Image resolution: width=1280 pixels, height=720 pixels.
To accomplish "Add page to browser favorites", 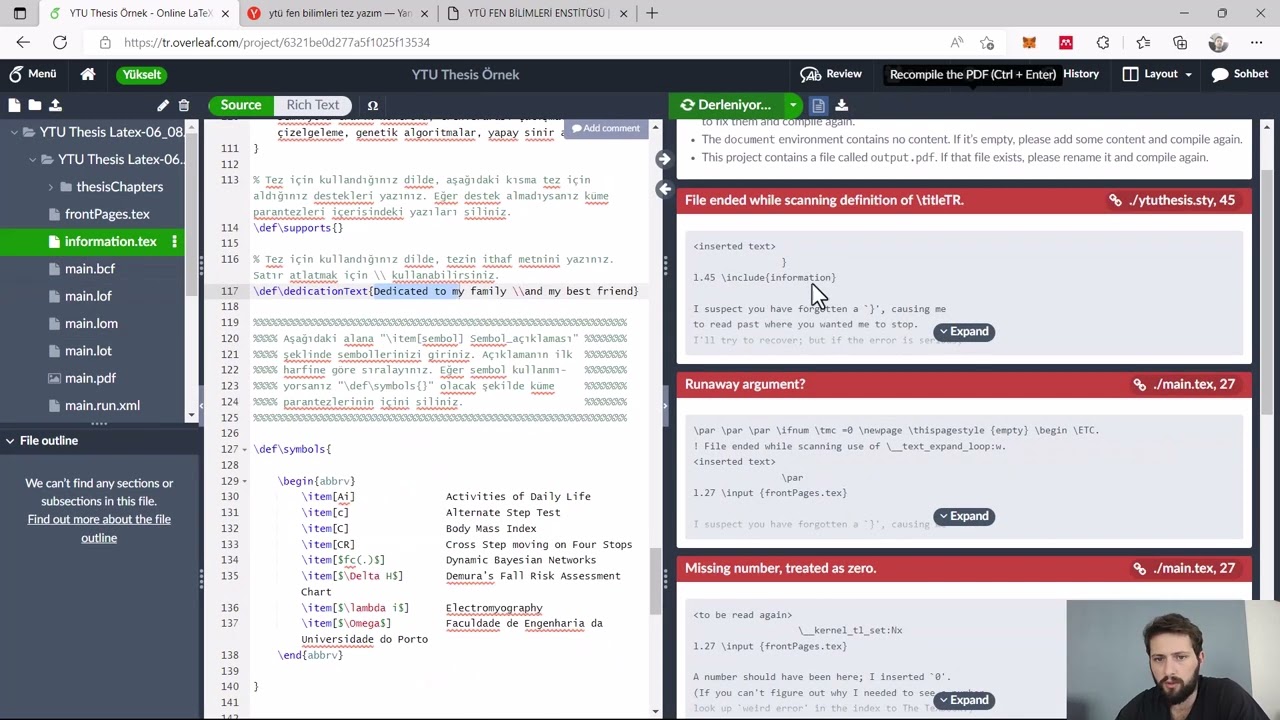I will (x=987, y=42).
